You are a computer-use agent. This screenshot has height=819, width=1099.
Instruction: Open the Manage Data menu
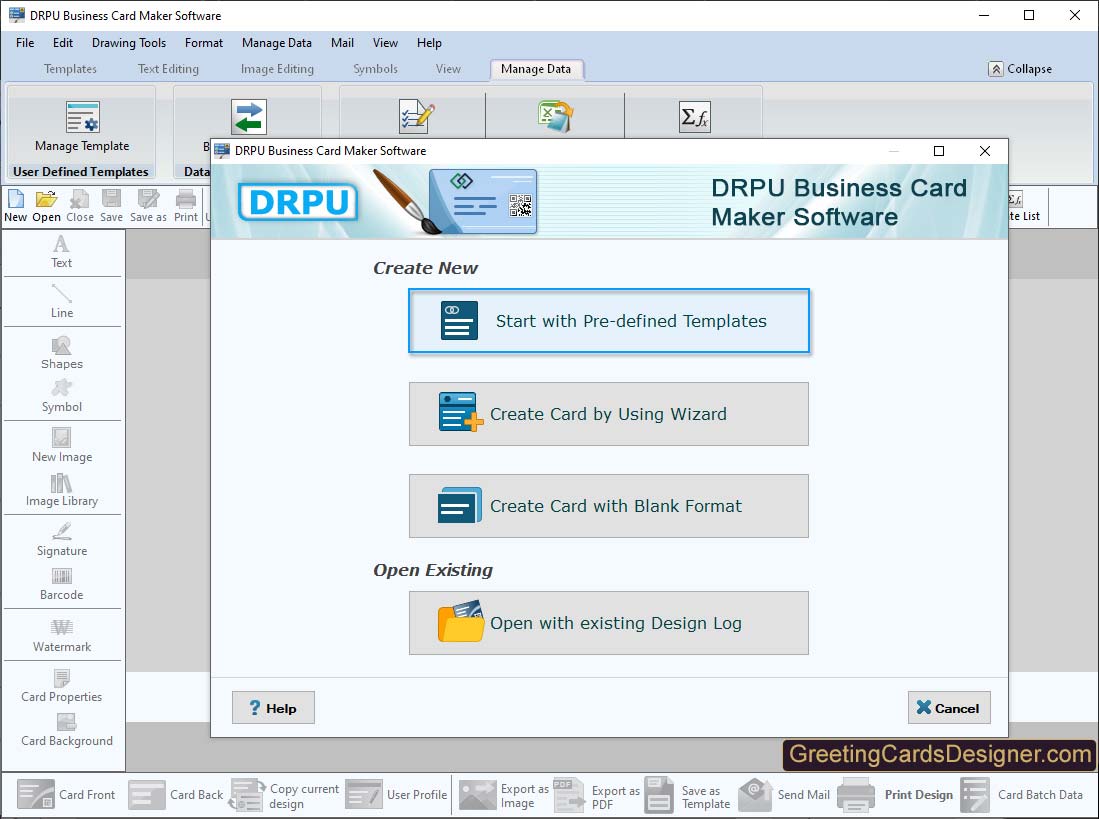coord(277,43)
